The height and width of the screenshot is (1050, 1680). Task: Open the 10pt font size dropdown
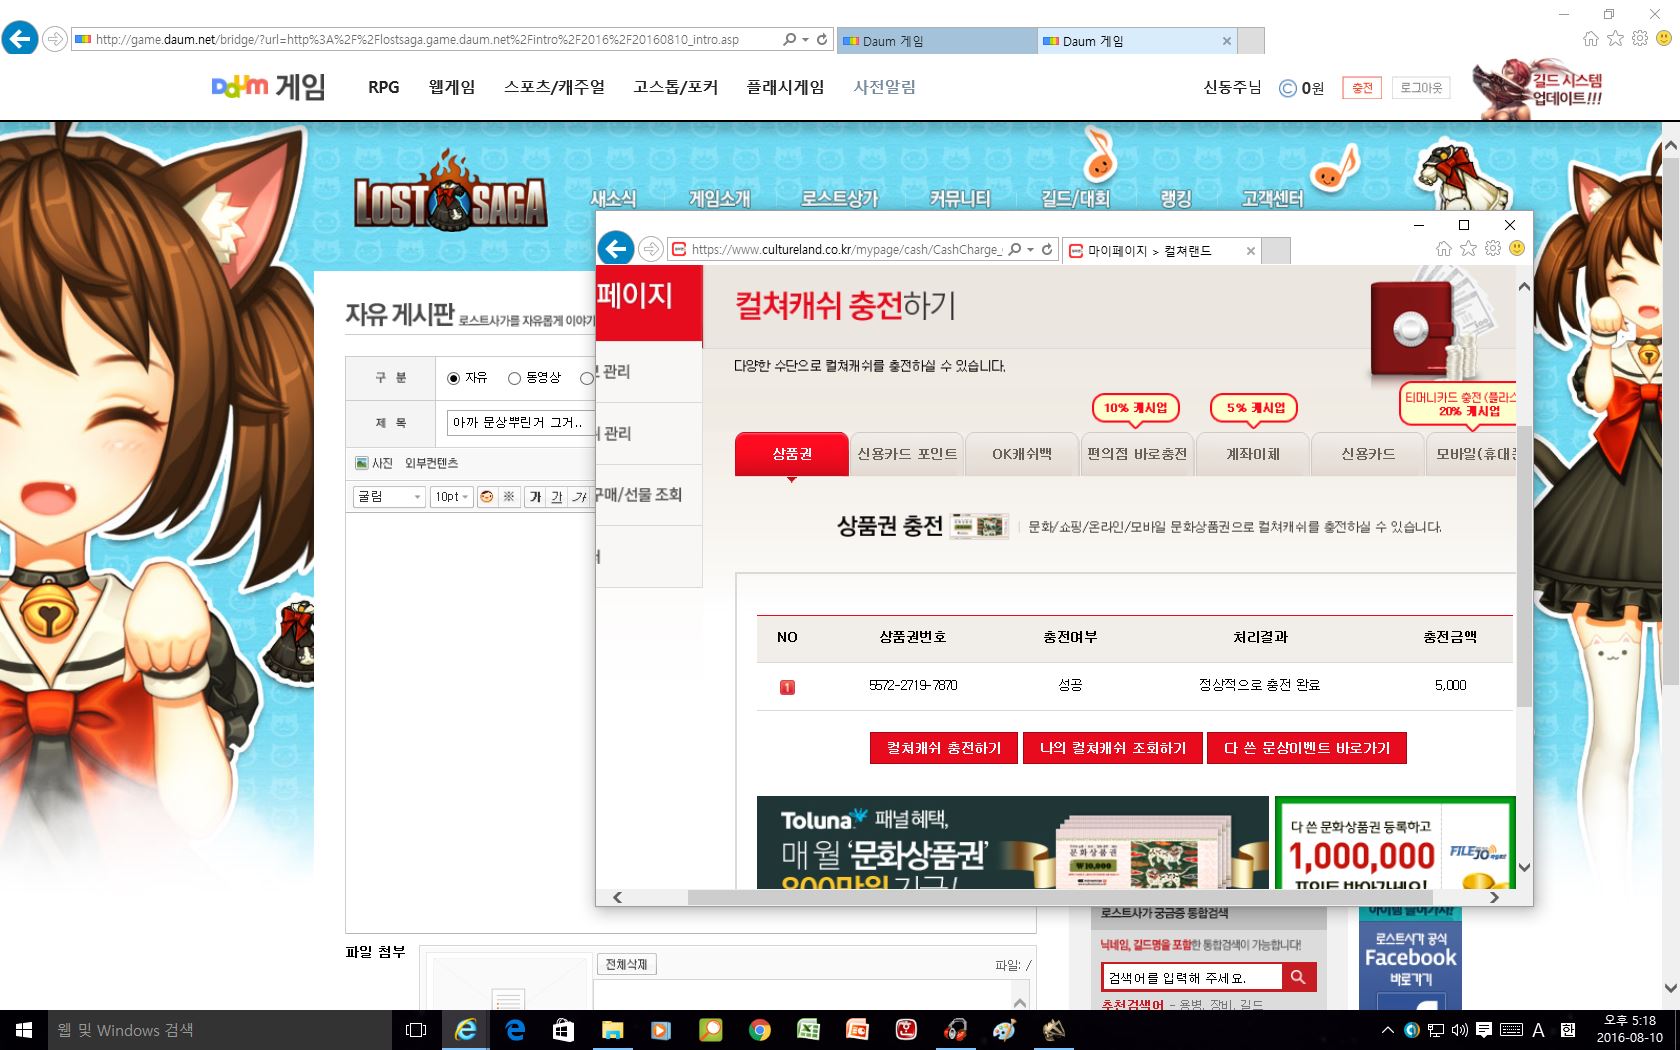(451, 496)
